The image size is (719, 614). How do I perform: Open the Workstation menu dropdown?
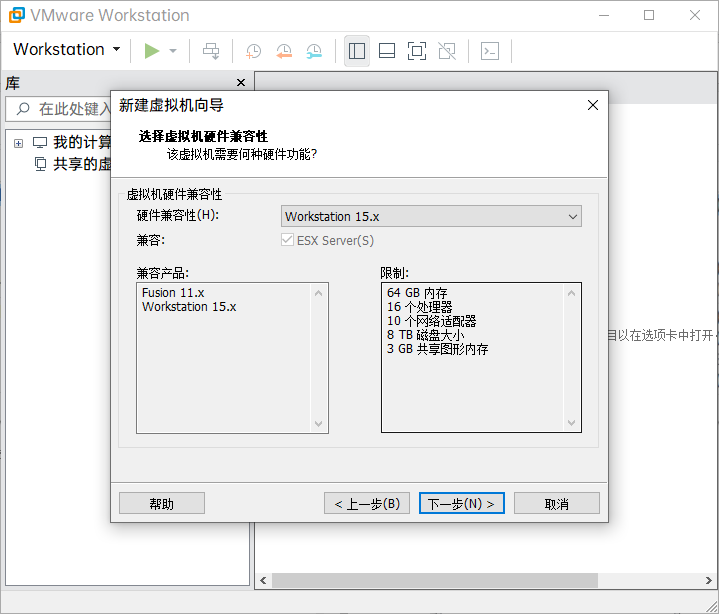66,50
